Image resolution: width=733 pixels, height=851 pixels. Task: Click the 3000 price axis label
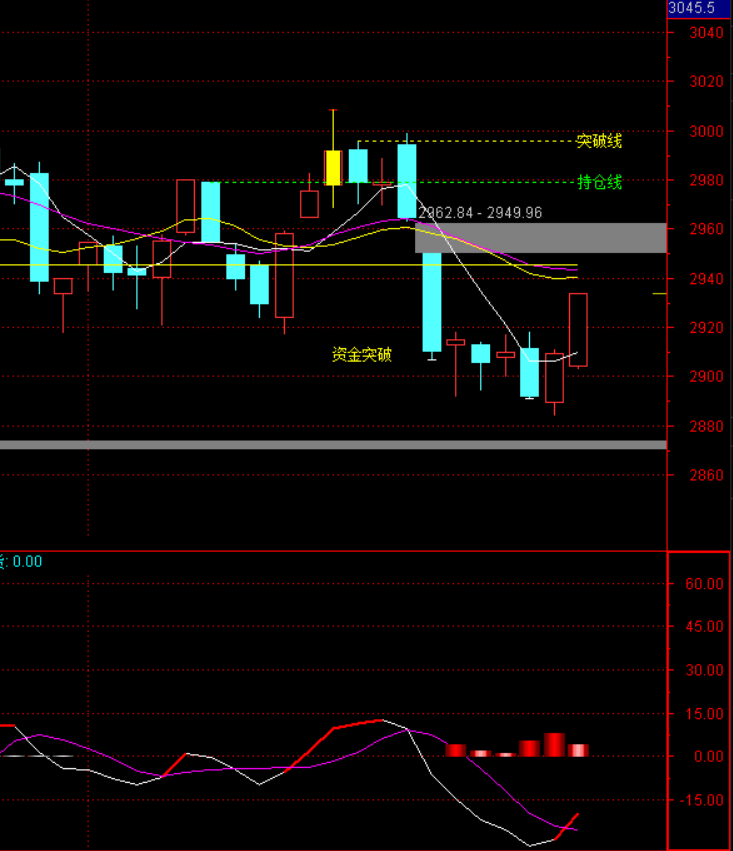pyautogui.click(x=707, y=131)
